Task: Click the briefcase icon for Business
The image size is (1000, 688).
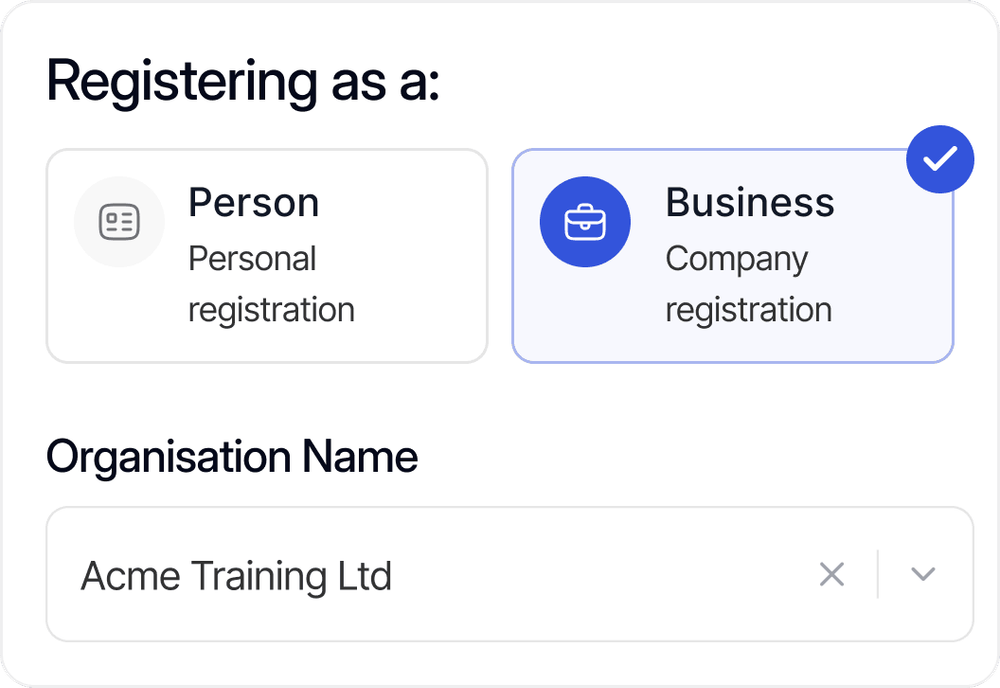Action: [x=585, y=222]
